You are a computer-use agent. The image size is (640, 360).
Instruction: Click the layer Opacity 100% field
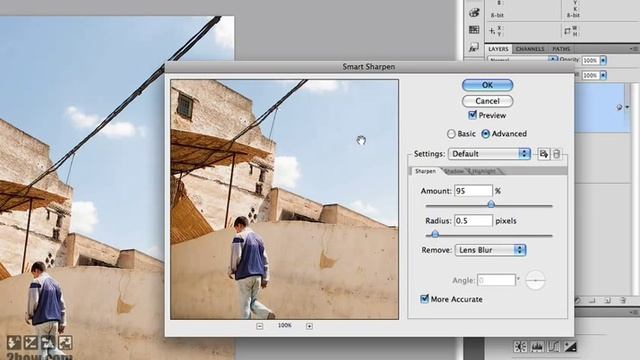(x=590, y=60)
